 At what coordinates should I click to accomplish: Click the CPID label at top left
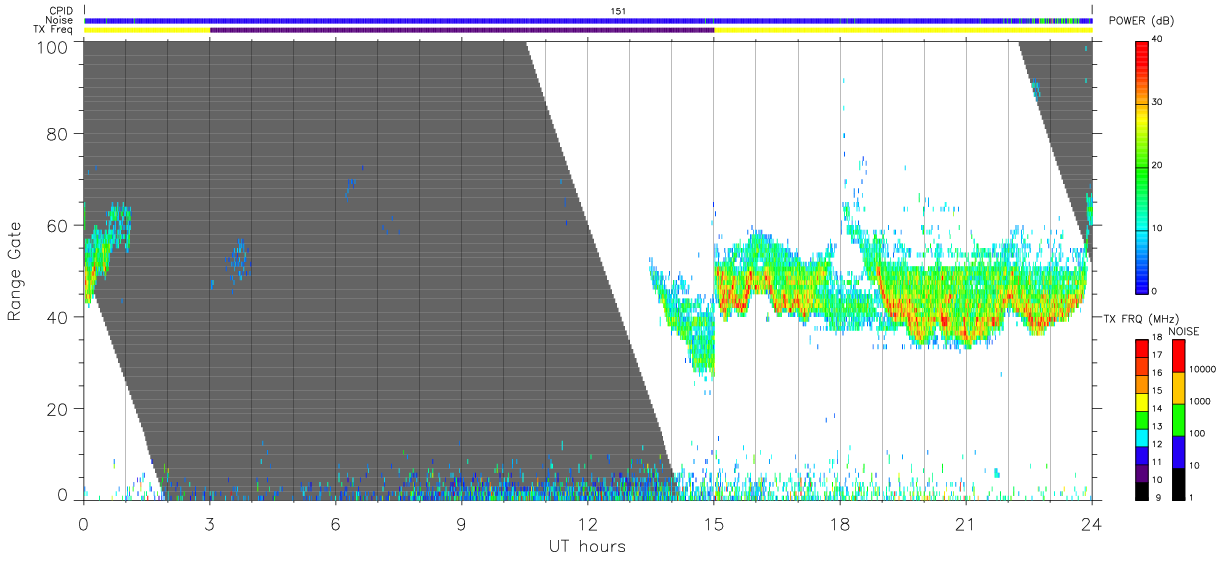pyautogui.click(x=62, y=11)
